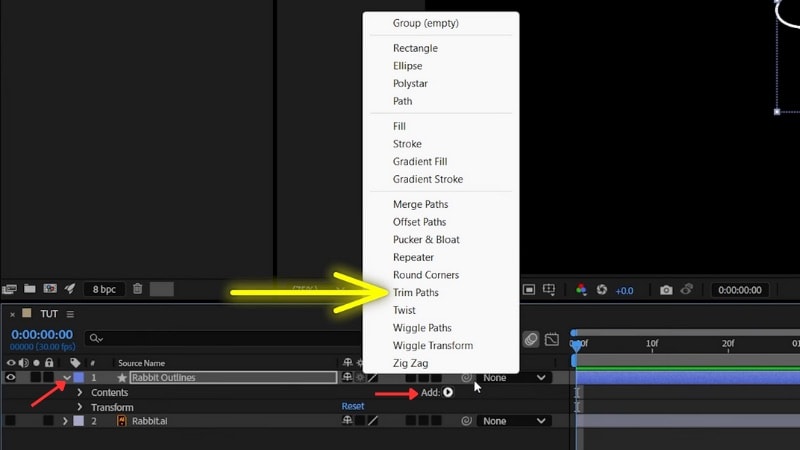The image size is (800, 450).
Task: Show last snapshot icon
Action: click(687, 289)
